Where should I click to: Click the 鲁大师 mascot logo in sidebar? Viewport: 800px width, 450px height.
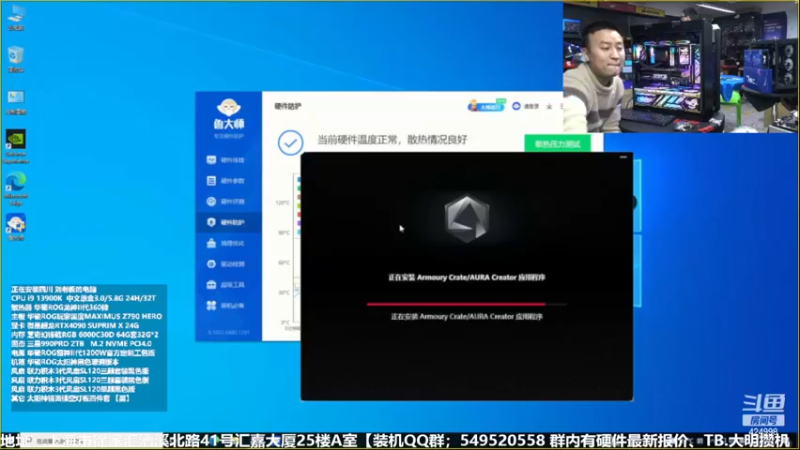tap(229, 108)
